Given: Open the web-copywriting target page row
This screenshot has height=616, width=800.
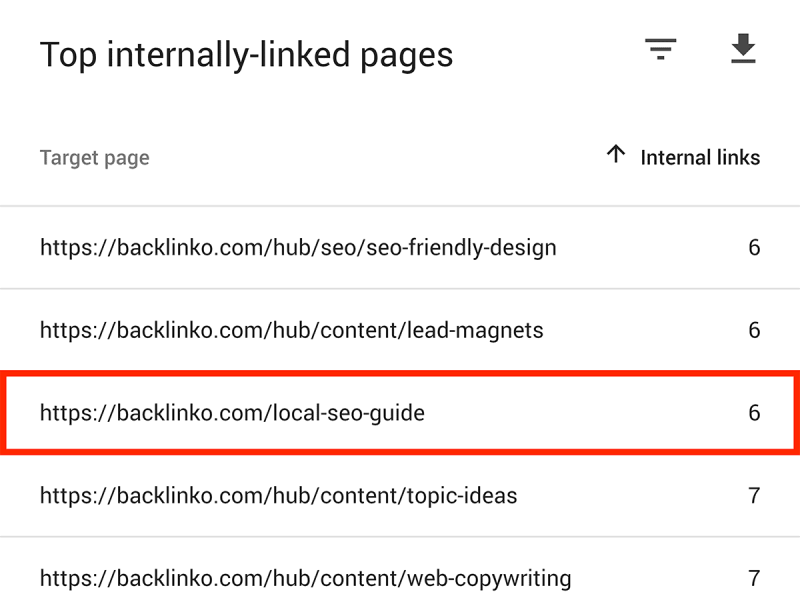Looking at the screenshot, I should click(x=400, y=578).
